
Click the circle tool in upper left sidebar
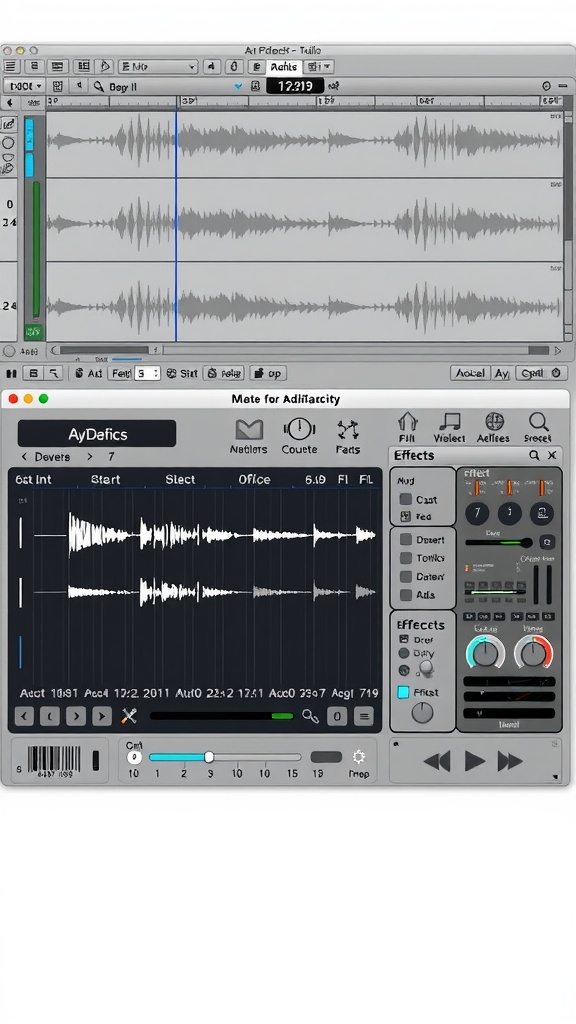(x=8, y=142)
